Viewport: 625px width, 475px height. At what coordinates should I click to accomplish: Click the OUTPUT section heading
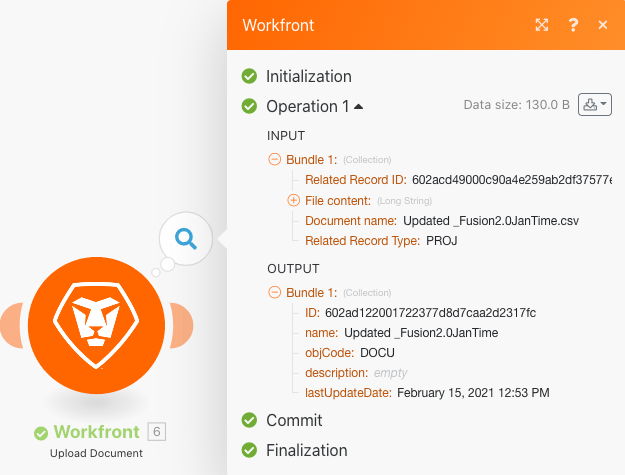point(293,269)
